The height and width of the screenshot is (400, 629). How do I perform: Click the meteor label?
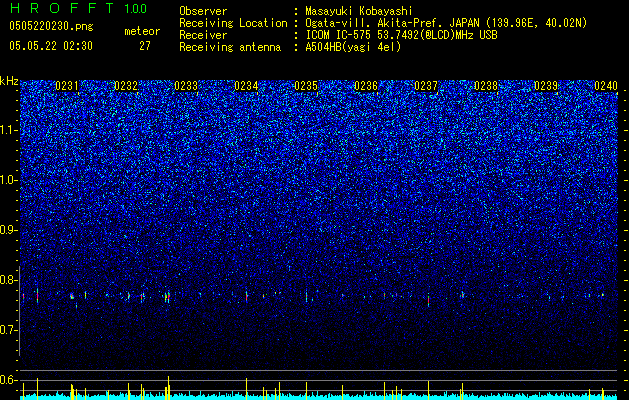click(142, 31)
